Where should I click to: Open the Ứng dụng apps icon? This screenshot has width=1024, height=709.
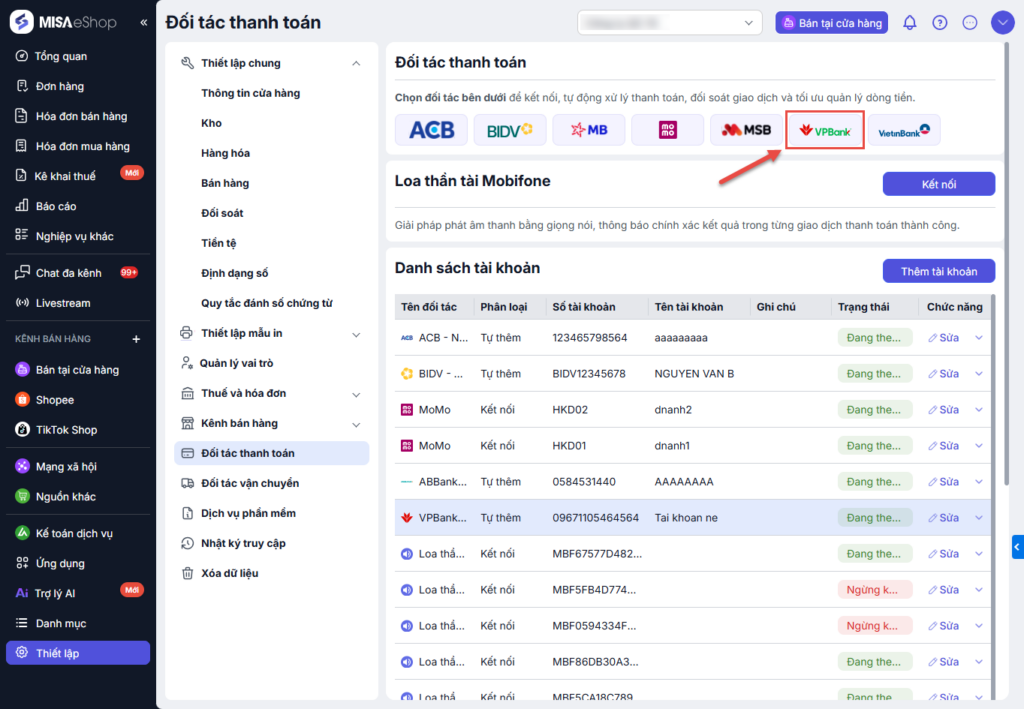22,563
